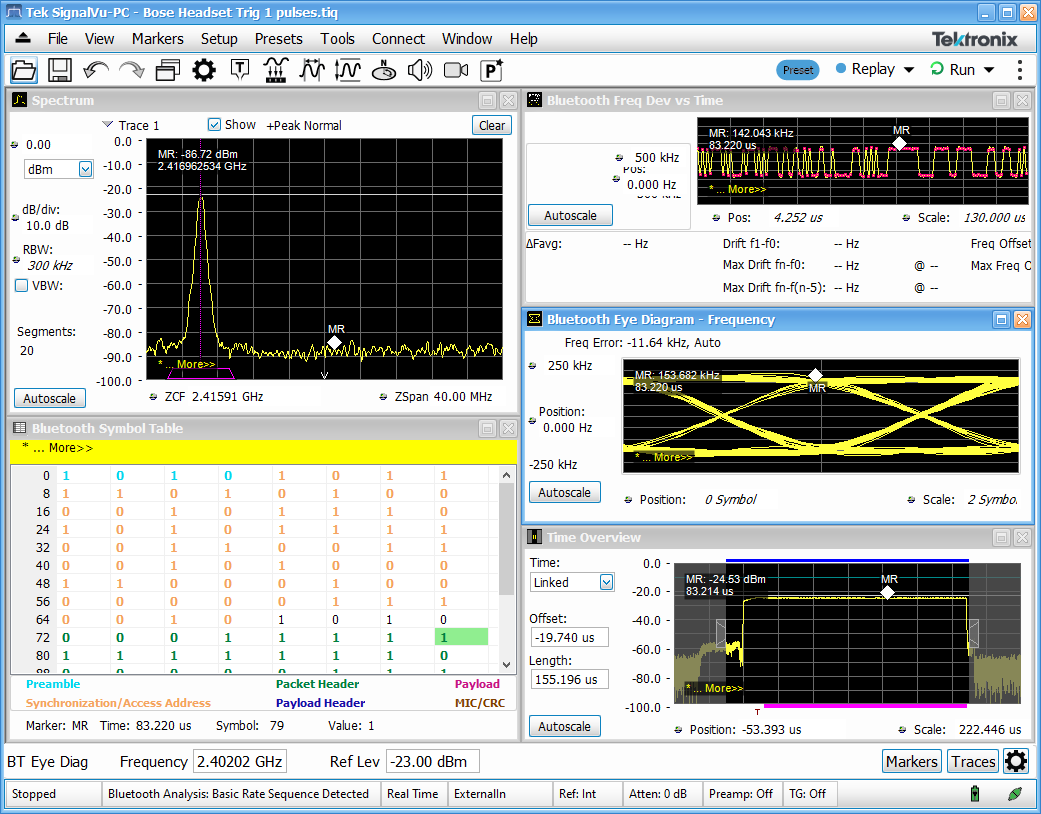Open the Markers menu
The image size is (1041, 814).
point(157,39)
